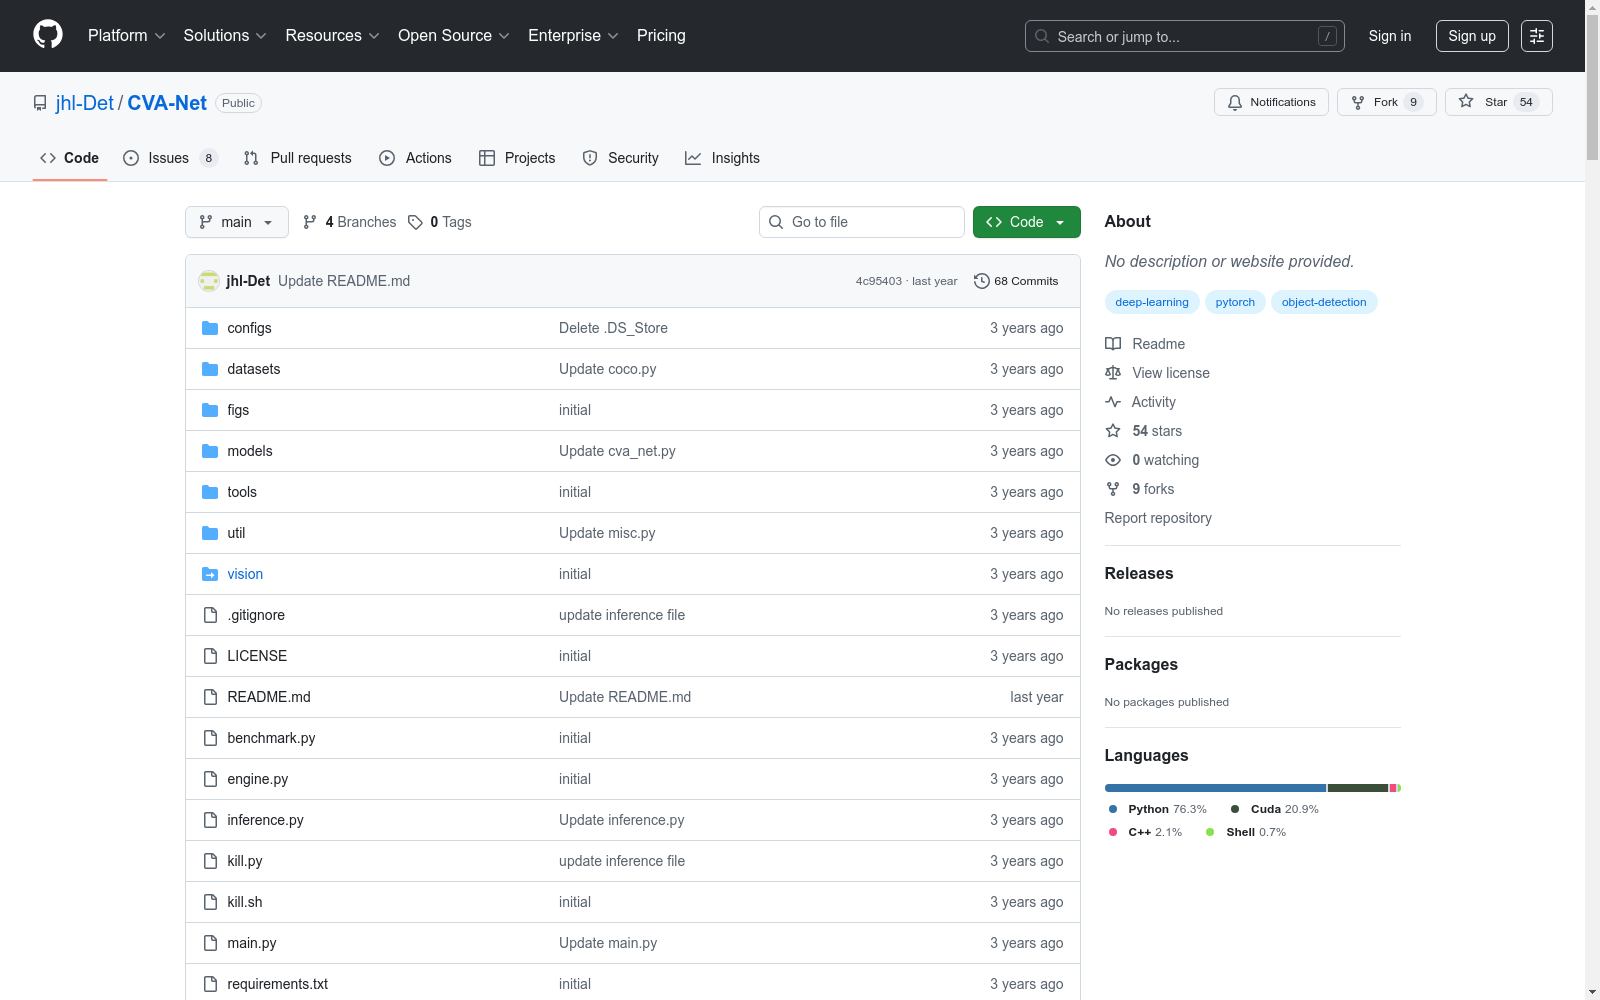Viewport: 1600px width, 1000px height.
Task: Click the license scale icon in About
Action: click(x=1113, y=373)
